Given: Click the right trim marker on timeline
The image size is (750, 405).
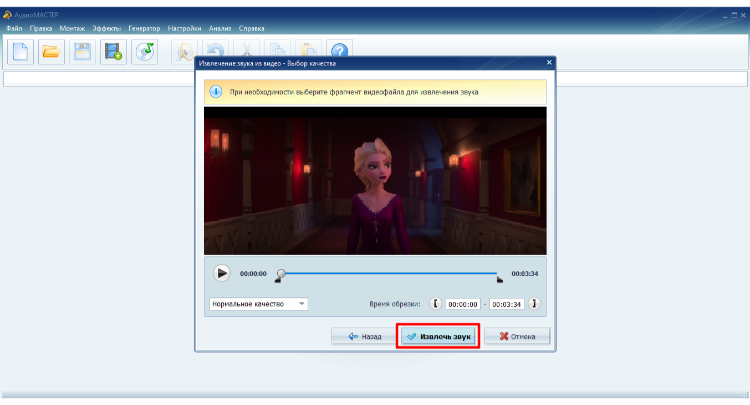Looking at the screenshot, I should coord(499,280).
